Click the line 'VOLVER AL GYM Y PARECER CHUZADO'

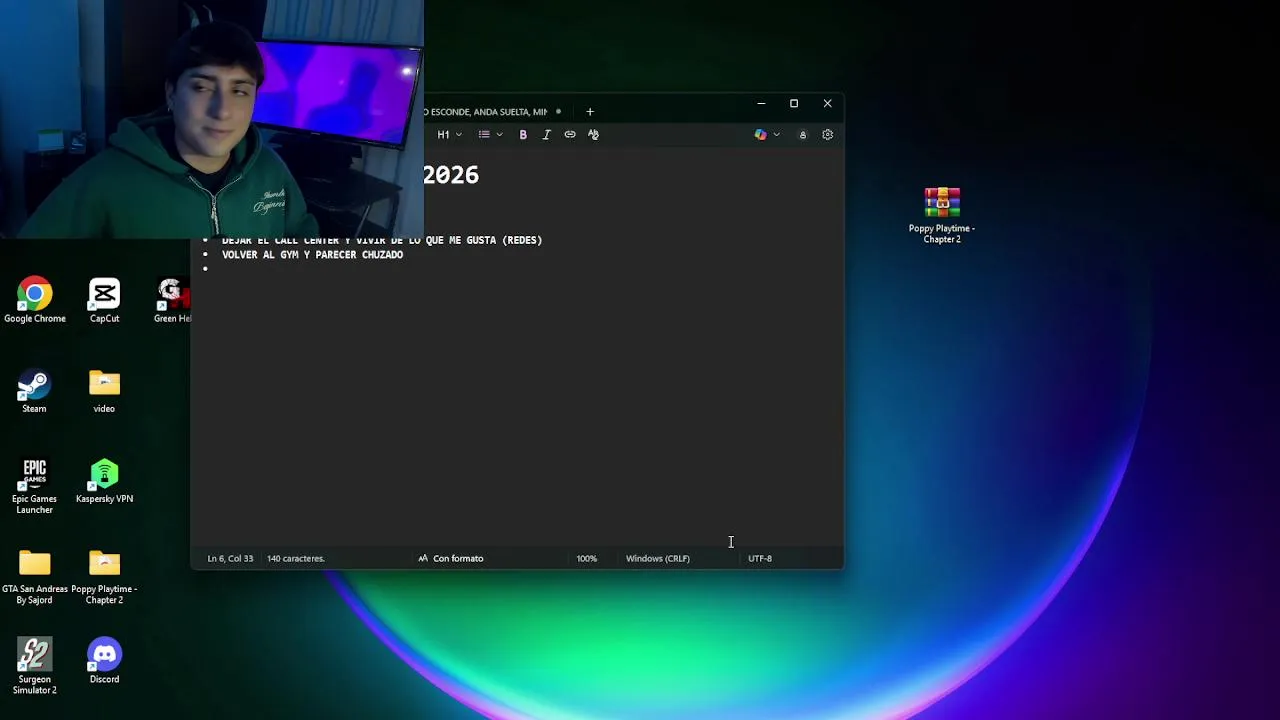click(x=312, y=255)
